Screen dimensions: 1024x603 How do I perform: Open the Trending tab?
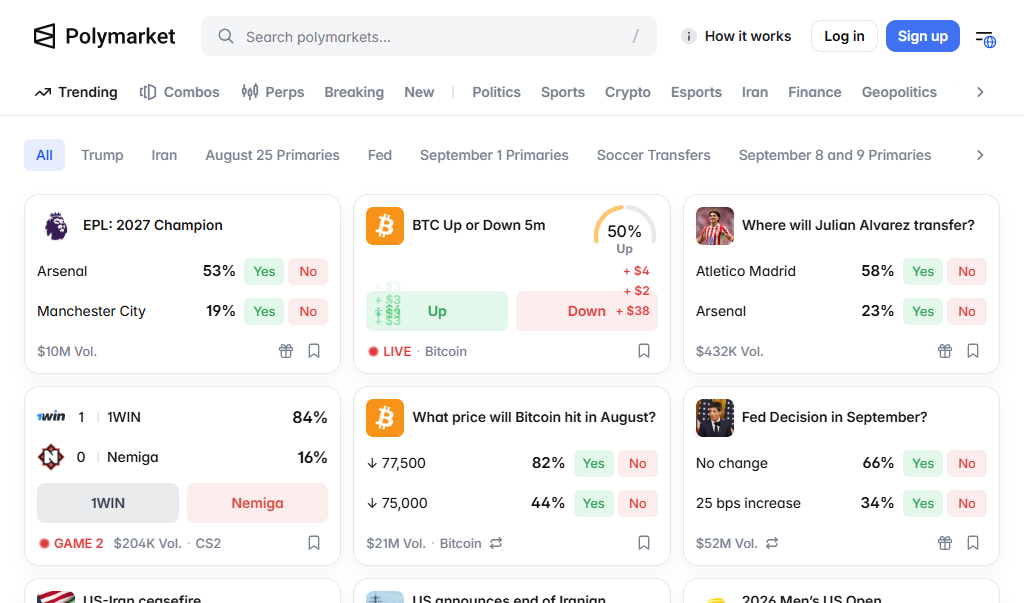click(76, 92)
